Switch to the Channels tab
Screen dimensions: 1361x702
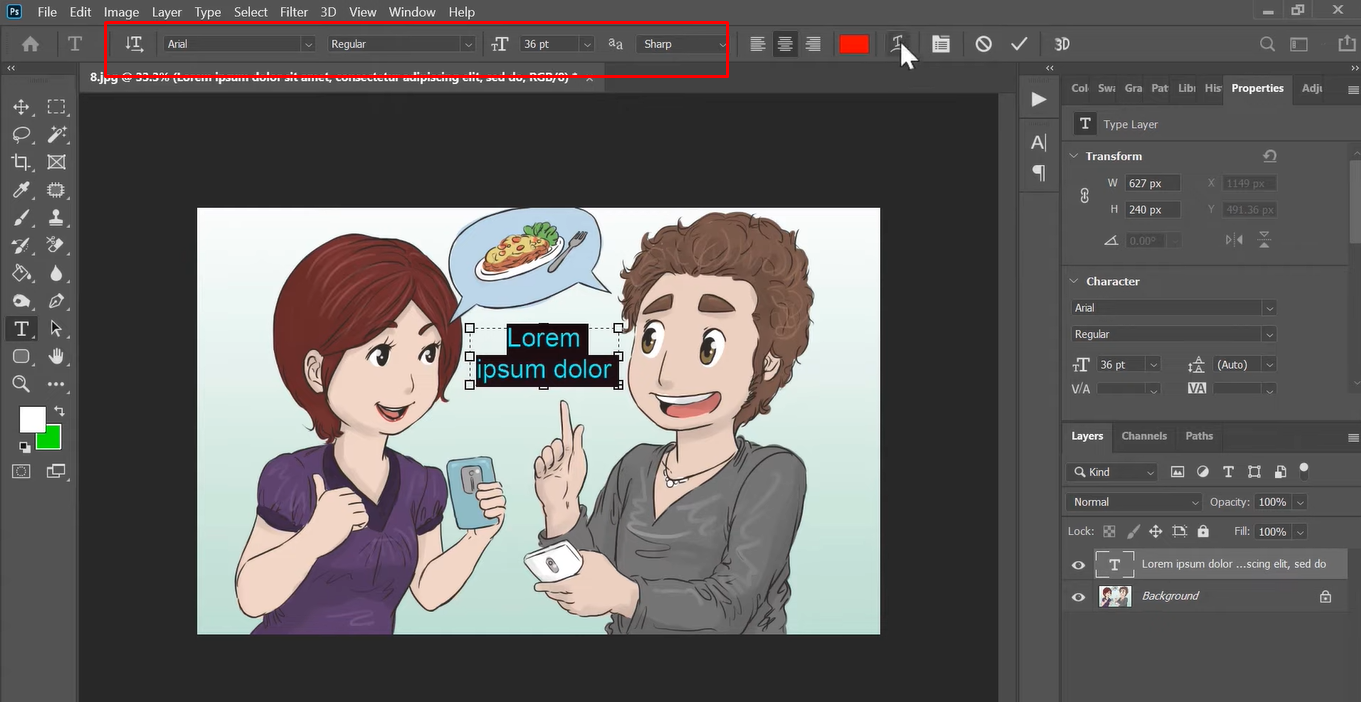point(1144,436)
